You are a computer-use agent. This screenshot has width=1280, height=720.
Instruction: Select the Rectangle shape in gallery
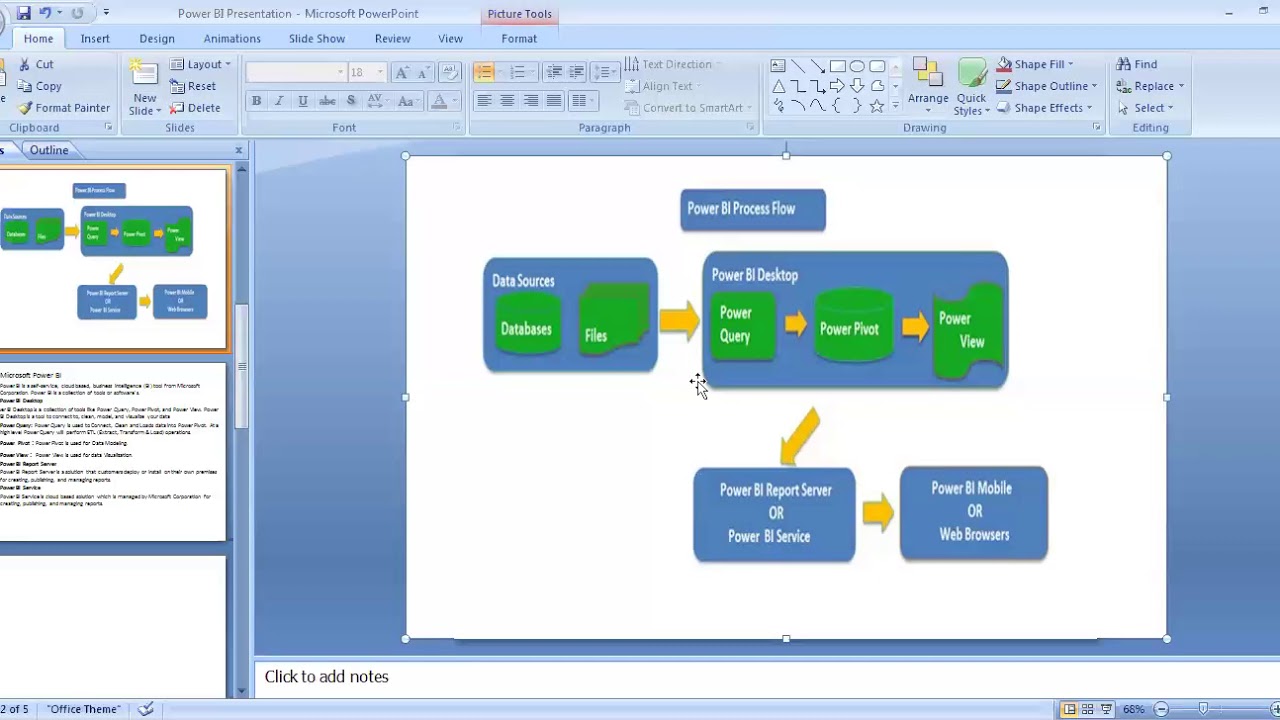point(838,66)
